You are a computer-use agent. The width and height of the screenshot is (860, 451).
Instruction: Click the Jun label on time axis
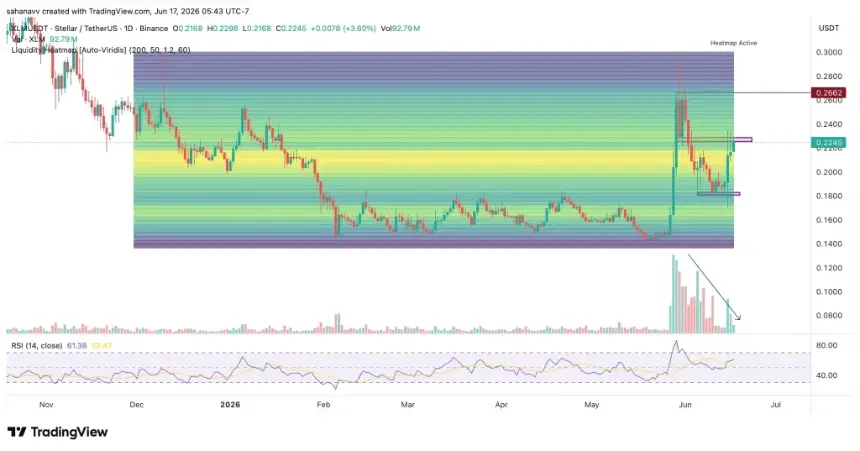click(x=685, y=404)
